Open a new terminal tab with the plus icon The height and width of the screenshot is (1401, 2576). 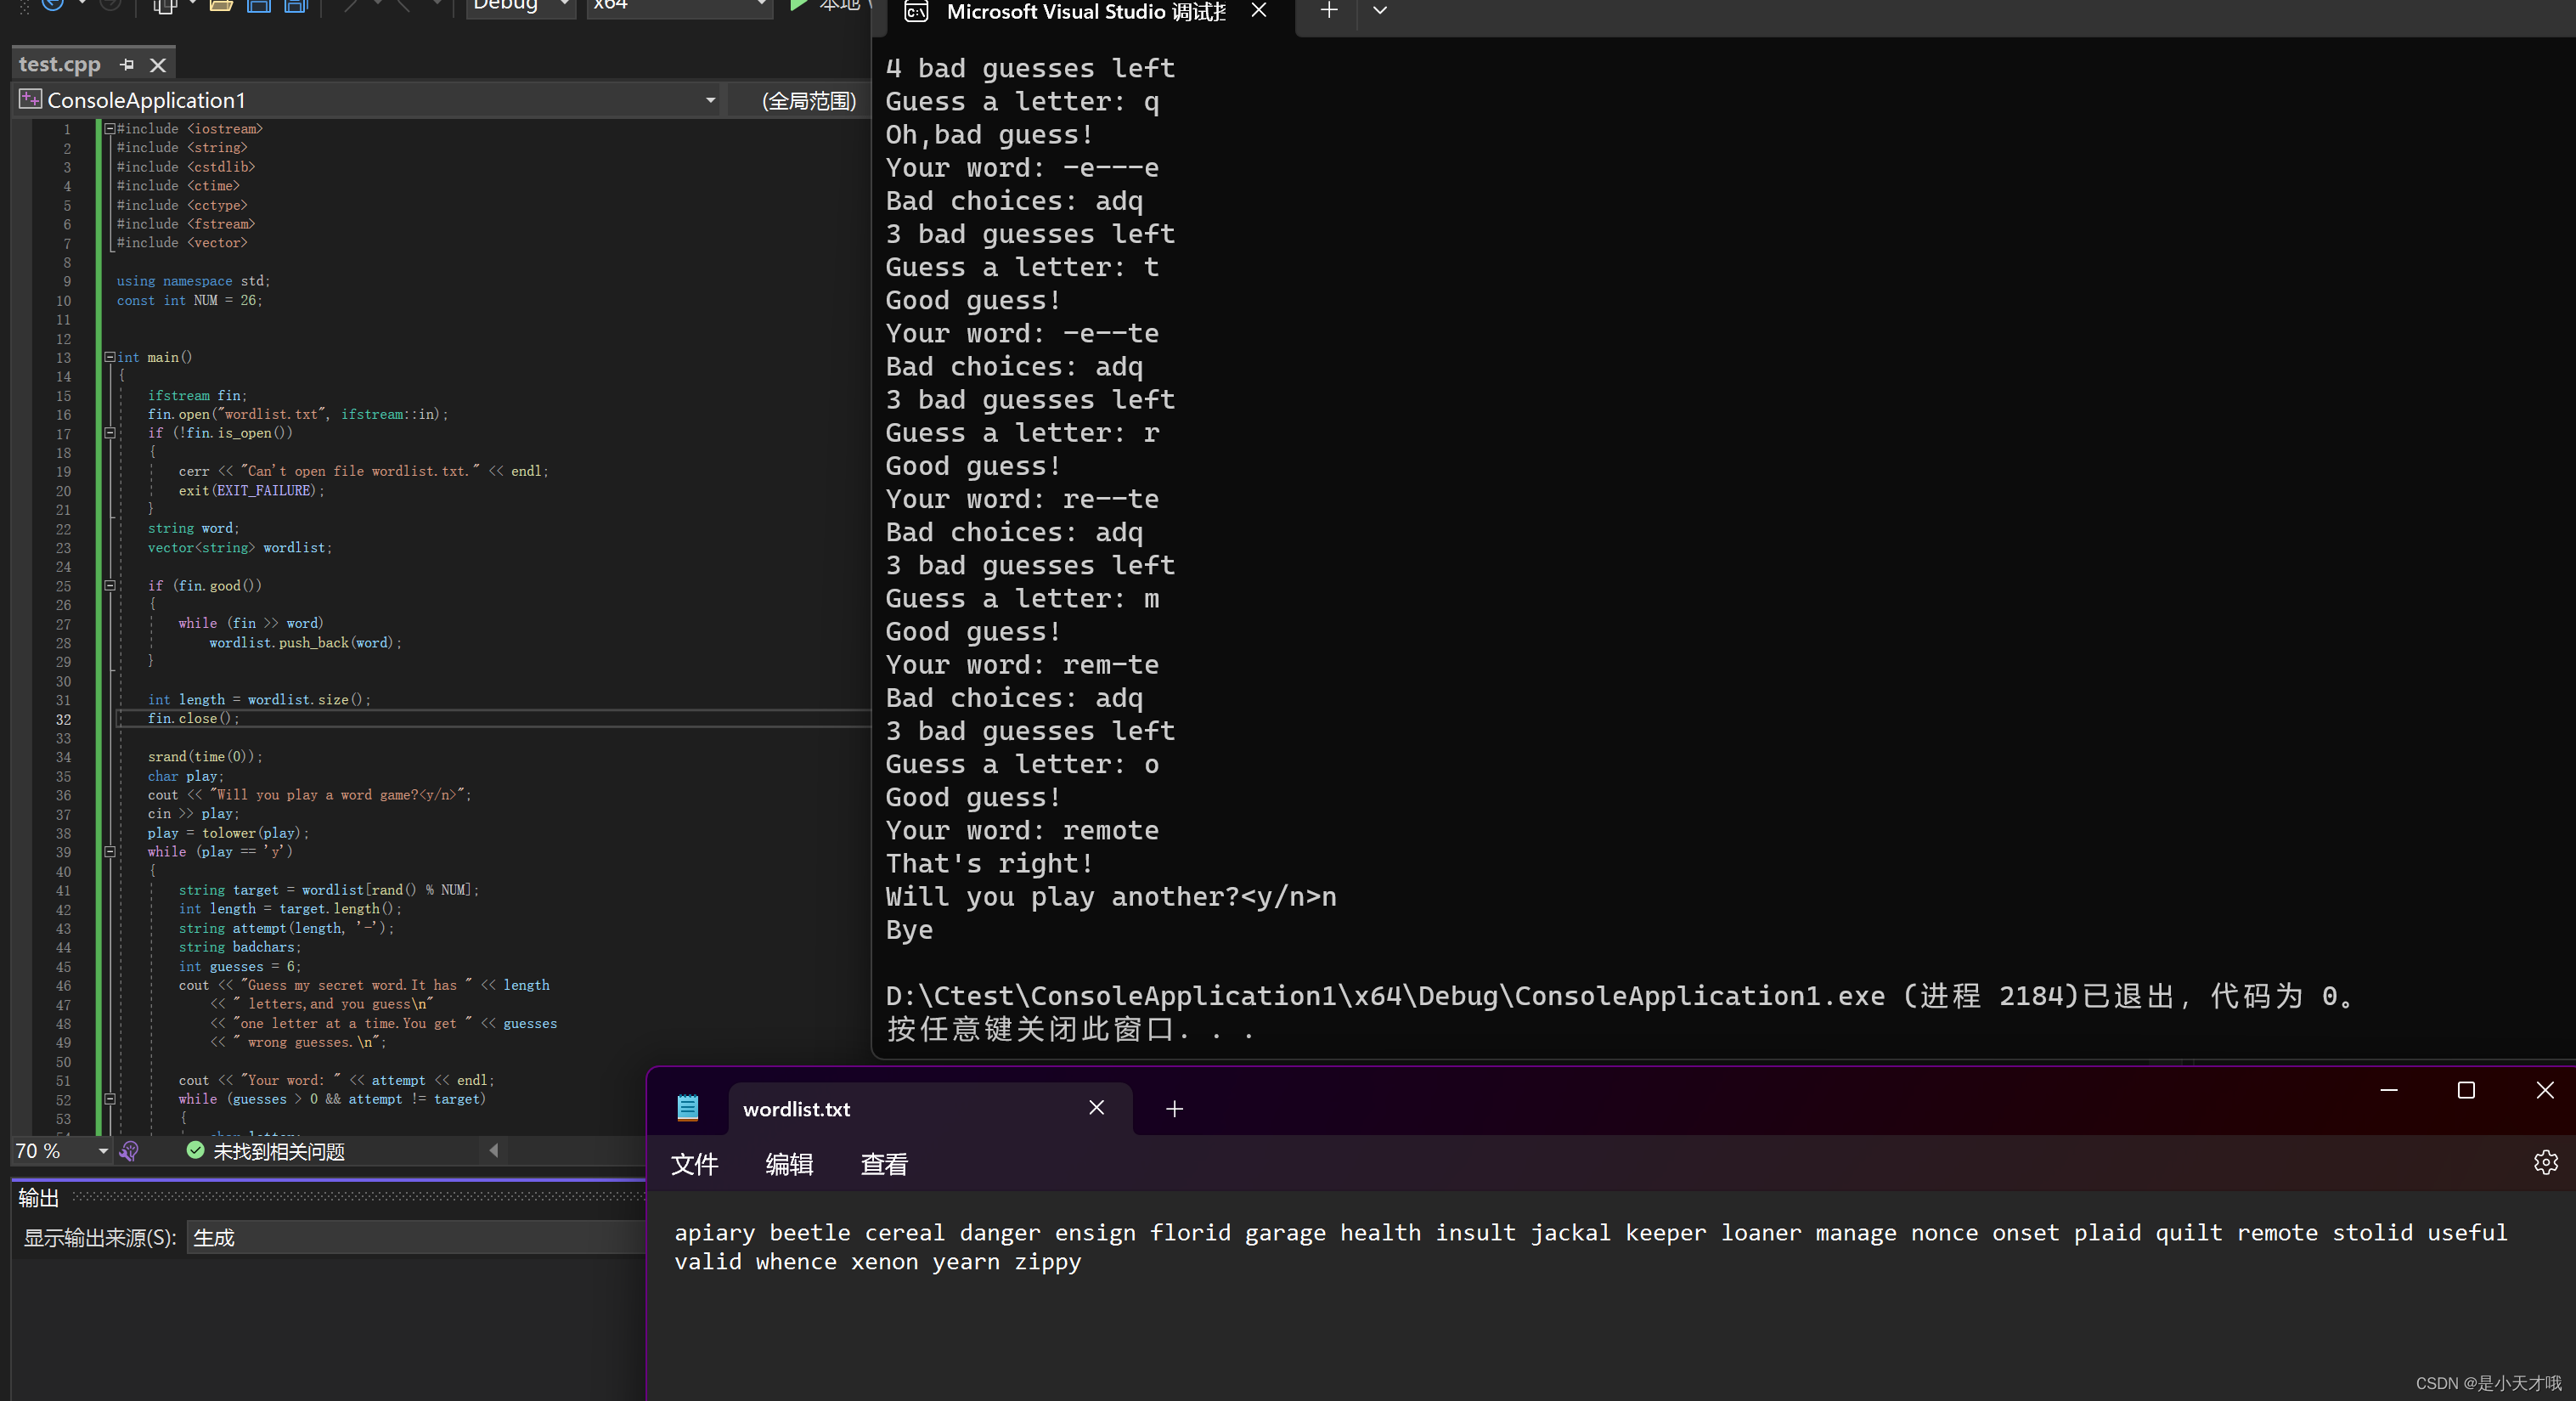click(x=1328, y=11)
